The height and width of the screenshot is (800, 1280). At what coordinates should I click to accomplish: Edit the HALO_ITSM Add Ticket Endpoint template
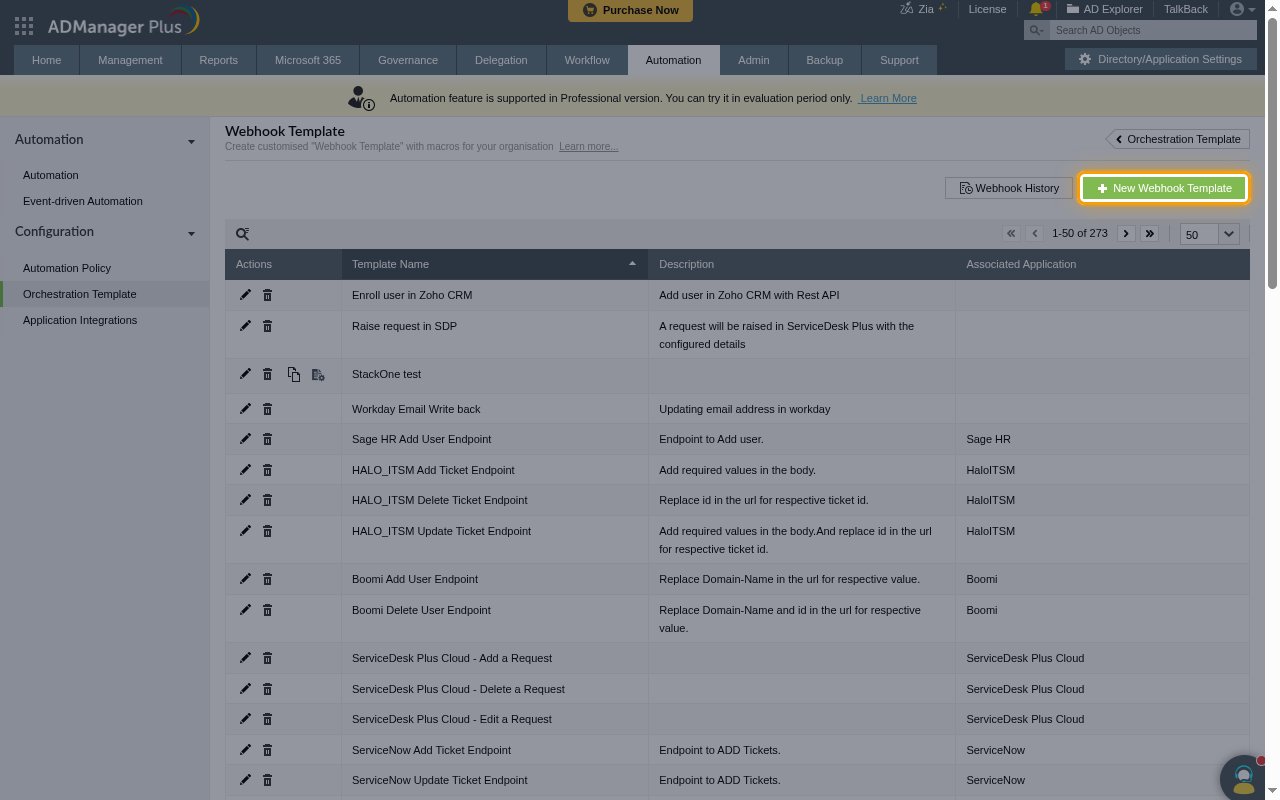pos(245,470)
